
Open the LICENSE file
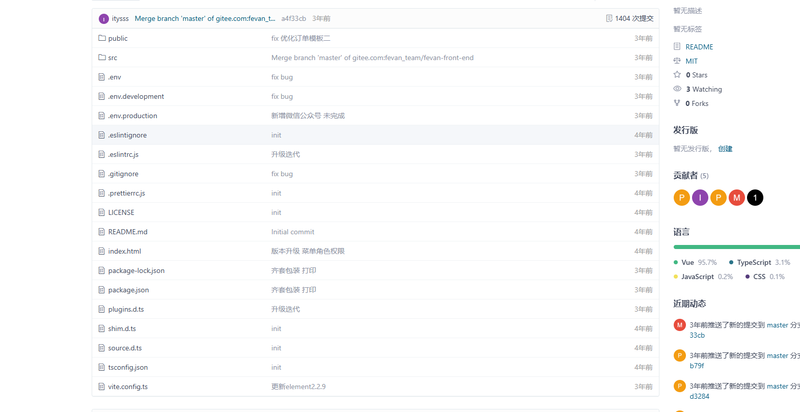[121, 212]
